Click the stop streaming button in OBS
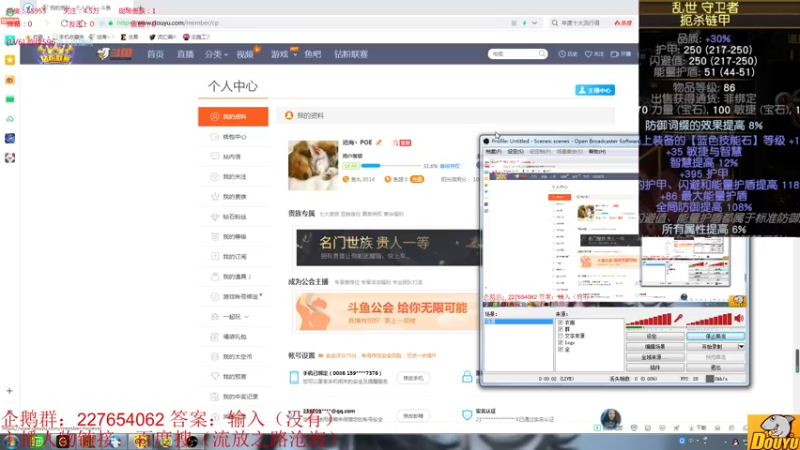The width and height of the screenshot is (800, 450). 715,337
